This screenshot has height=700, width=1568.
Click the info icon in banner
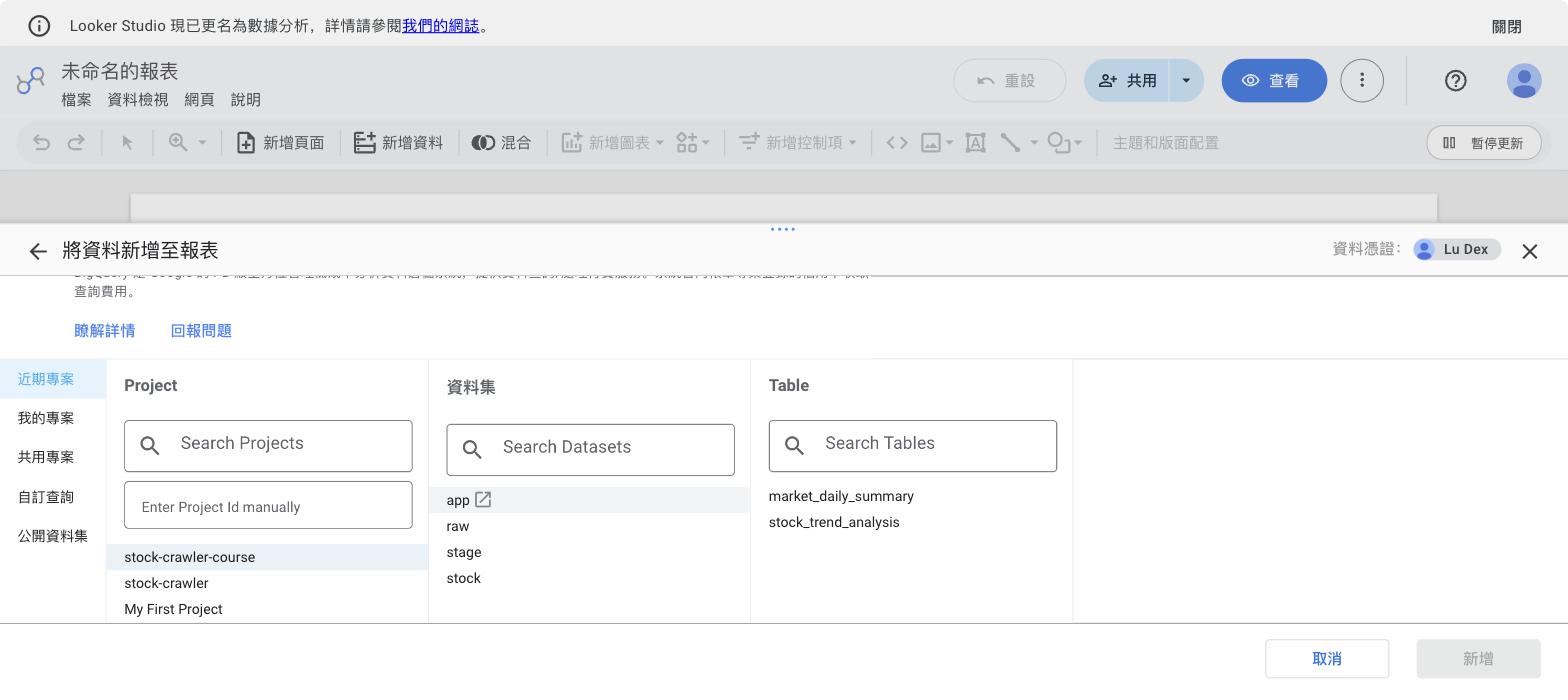pyautogui.click(x=39, y=26)
